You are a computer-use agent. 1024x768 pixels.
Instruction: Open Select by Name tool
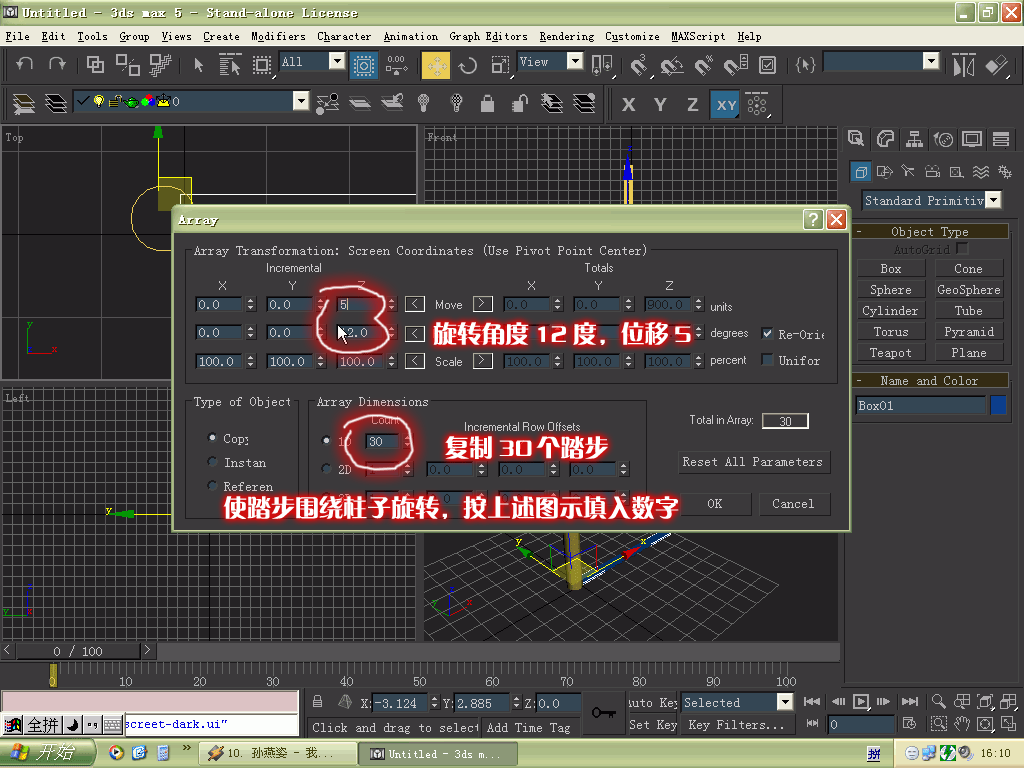point(229,64)
